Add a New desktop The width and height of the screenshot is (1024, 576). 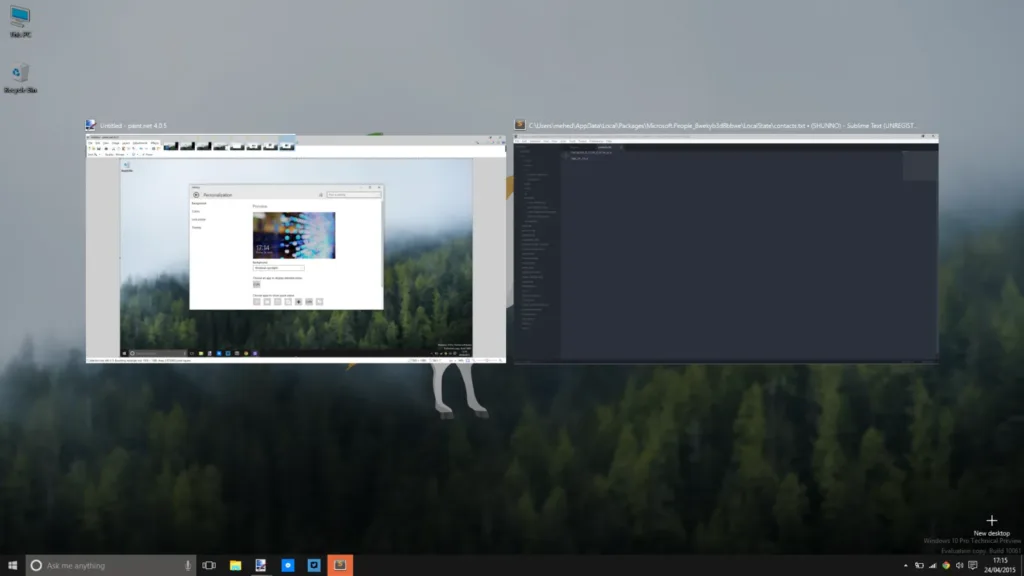991,525
